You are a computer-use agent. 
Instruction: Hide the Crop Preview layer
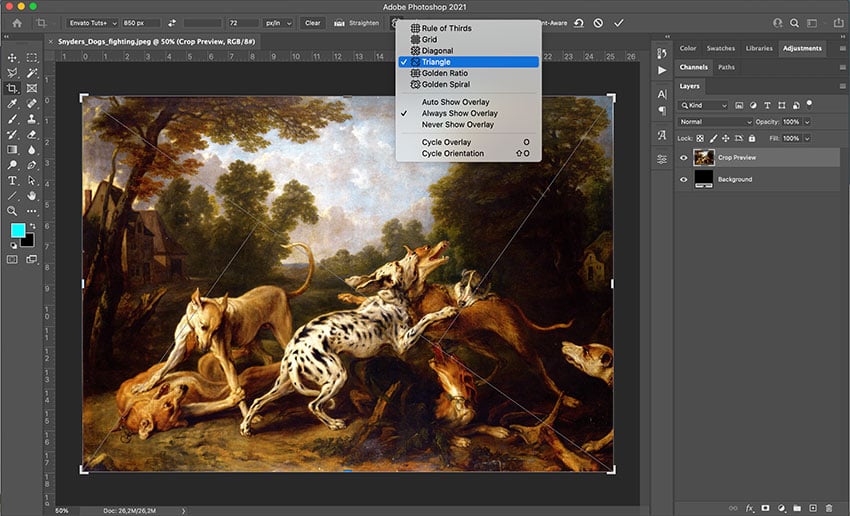[x=685, y=157]
